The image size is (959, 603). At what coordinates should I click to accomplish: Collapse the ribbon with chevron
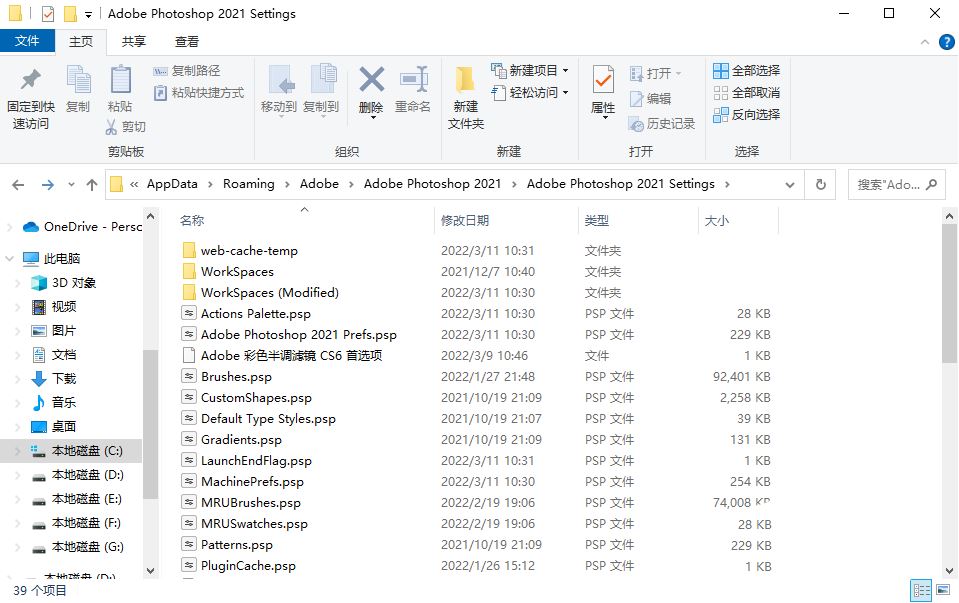pyautogui.click(x=925, y=42)
